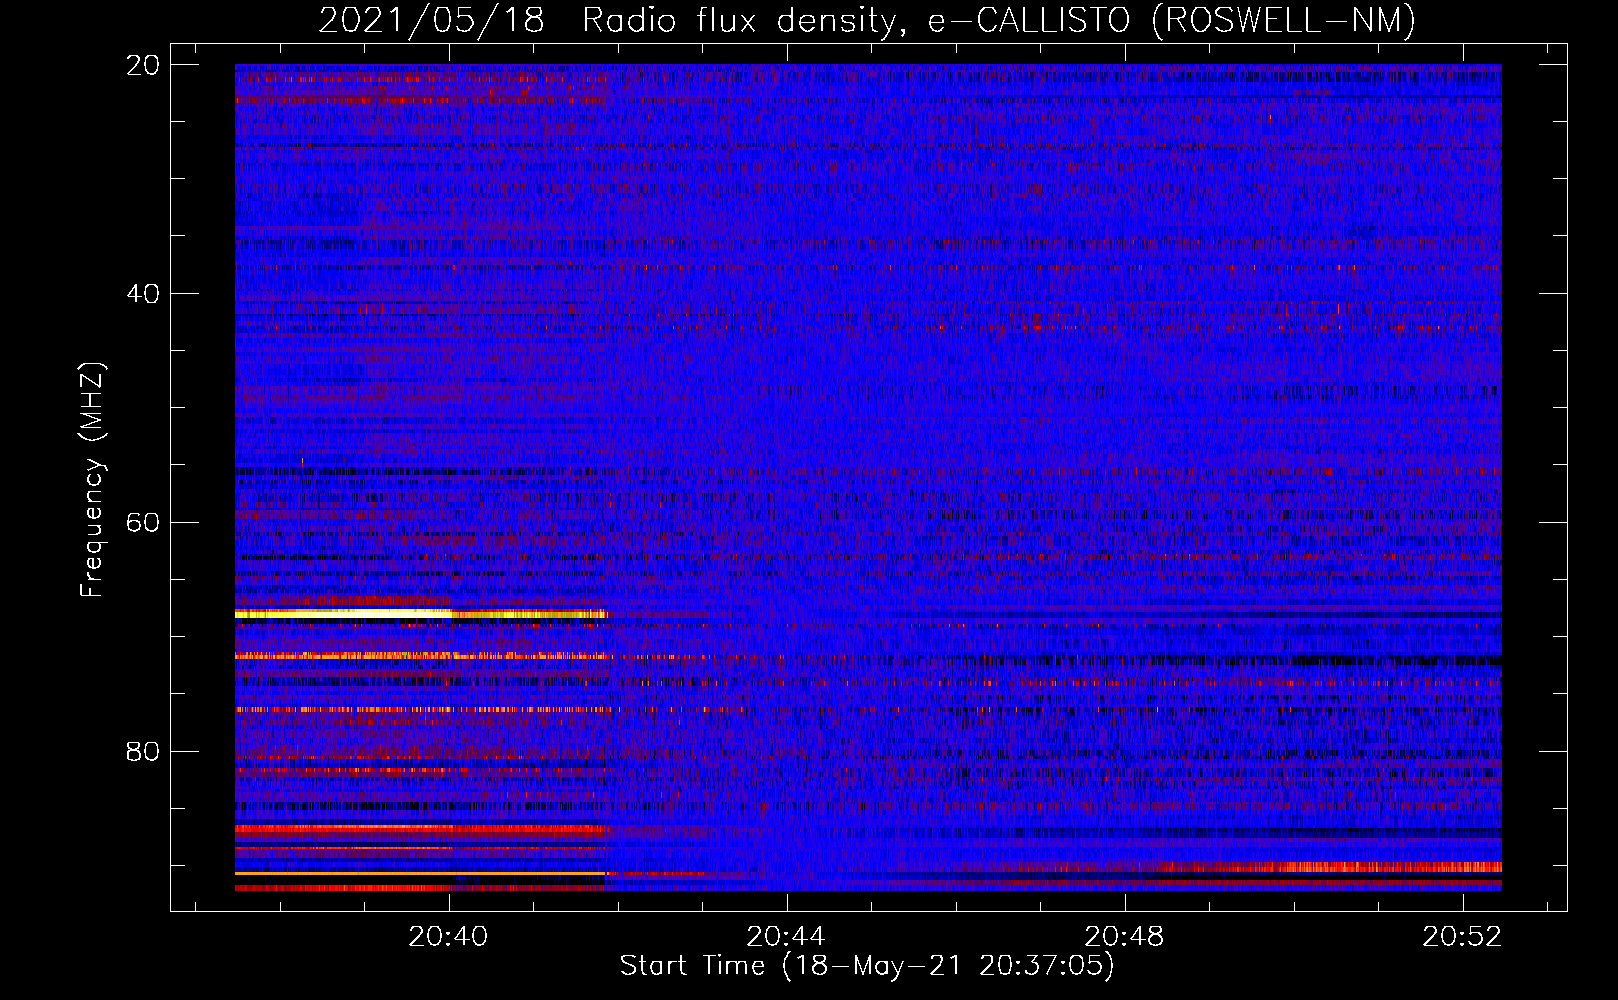Click the 20:48 time tick label
Viewport: 1618px width, 1000px height.
click(x=1124, y=936)
